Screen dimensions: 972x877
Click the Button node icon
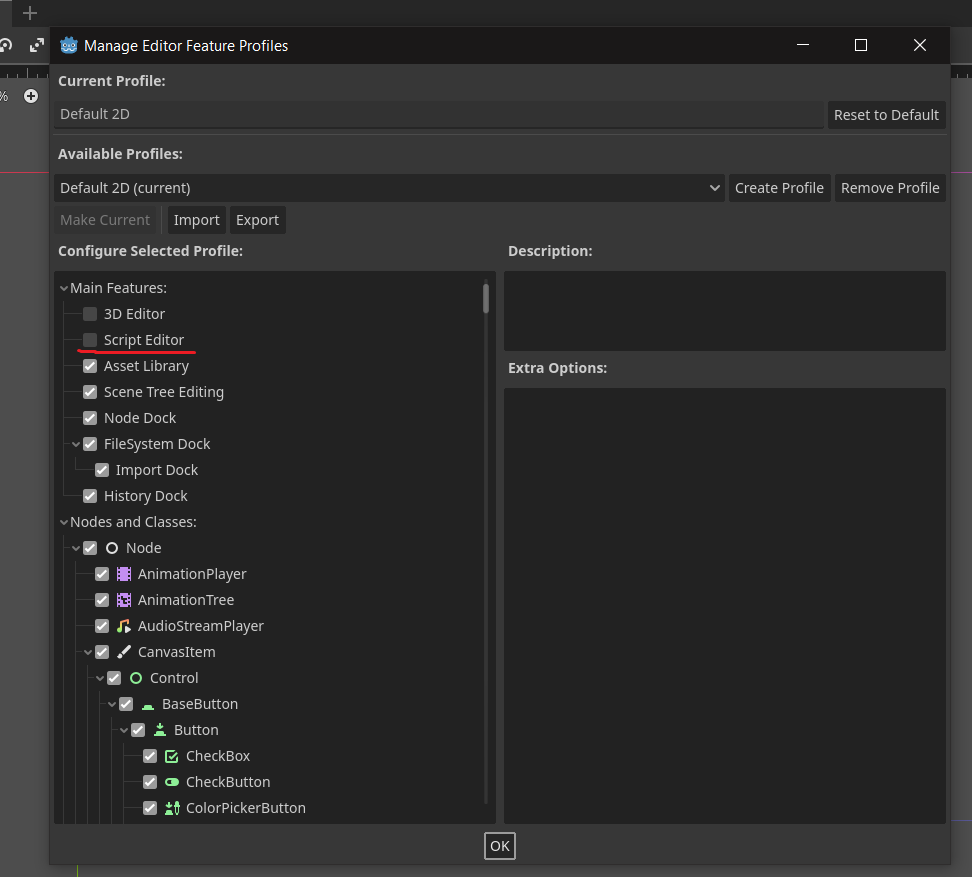(161, 729)
